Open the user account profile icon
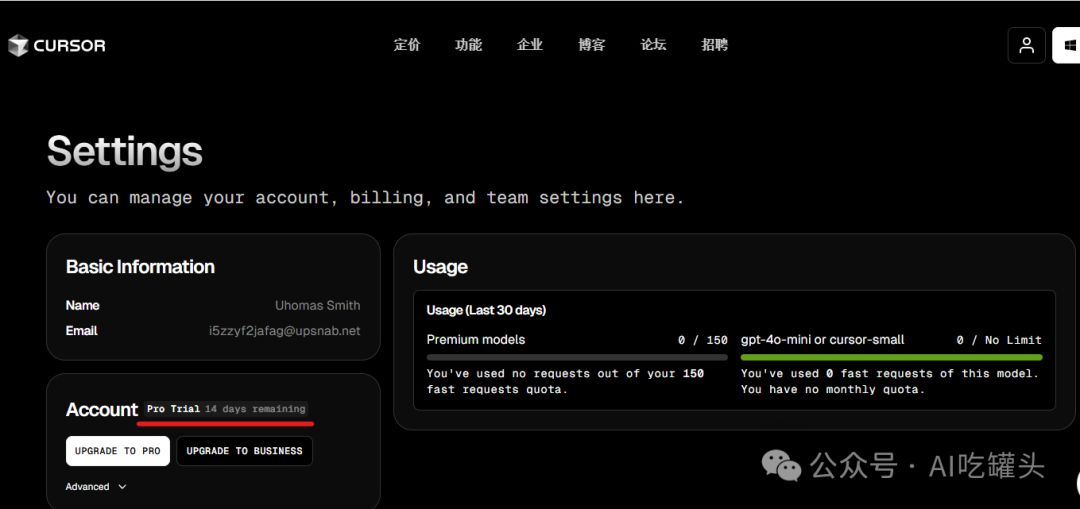This screenshot has width=1080, height=509. point(1026,45)
